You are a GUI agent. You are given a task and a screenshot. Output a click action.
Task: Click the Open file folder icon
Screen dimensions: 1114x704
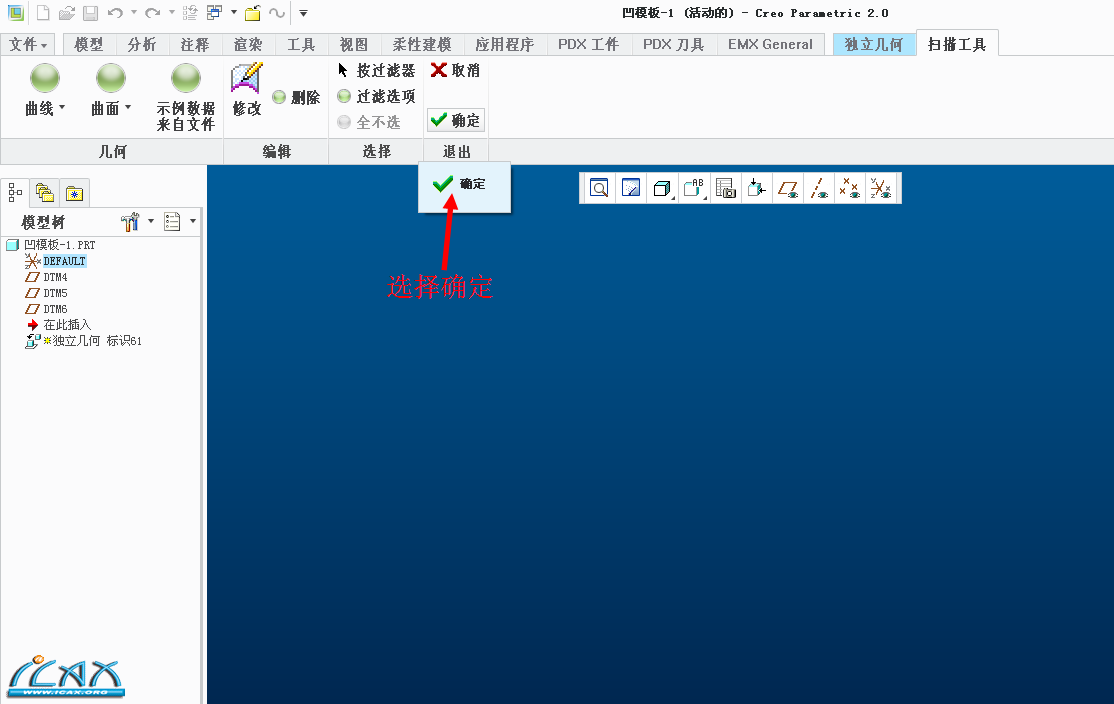click(67, 13)
